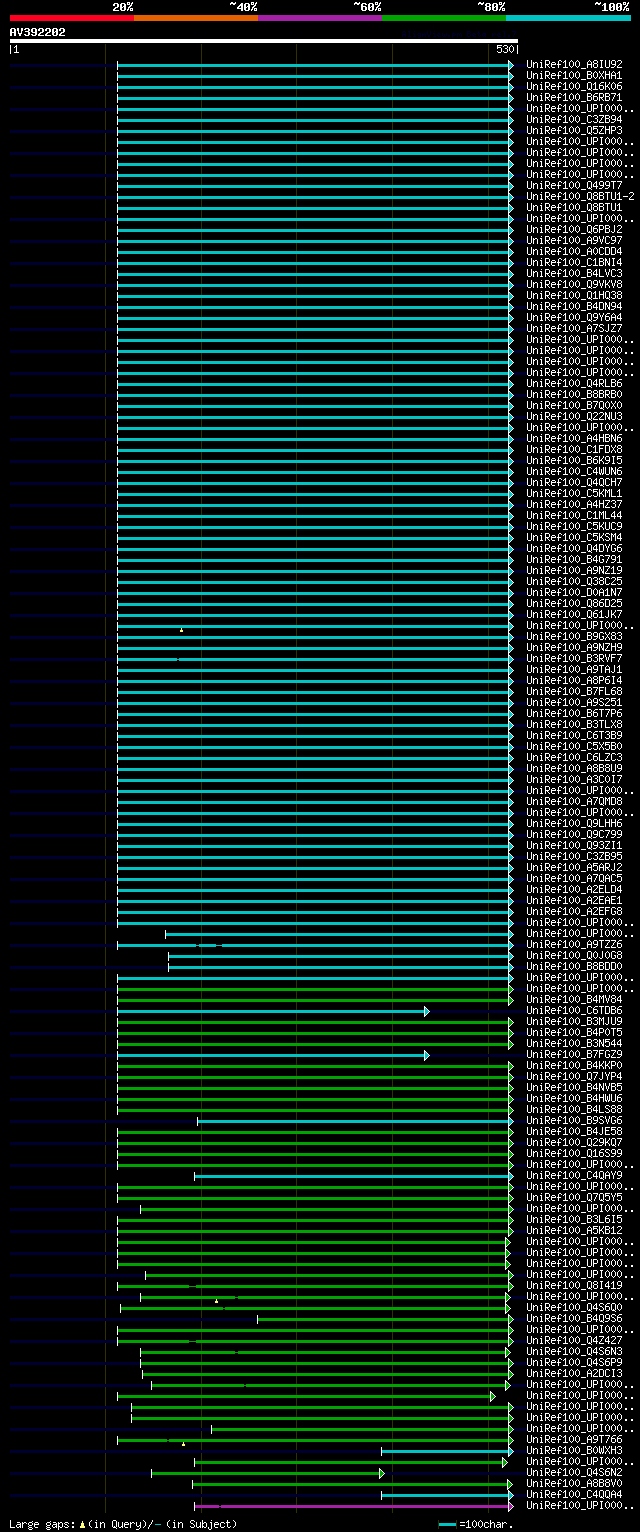Select the UniRef100_C4QQA4 label

(574, 1494)
